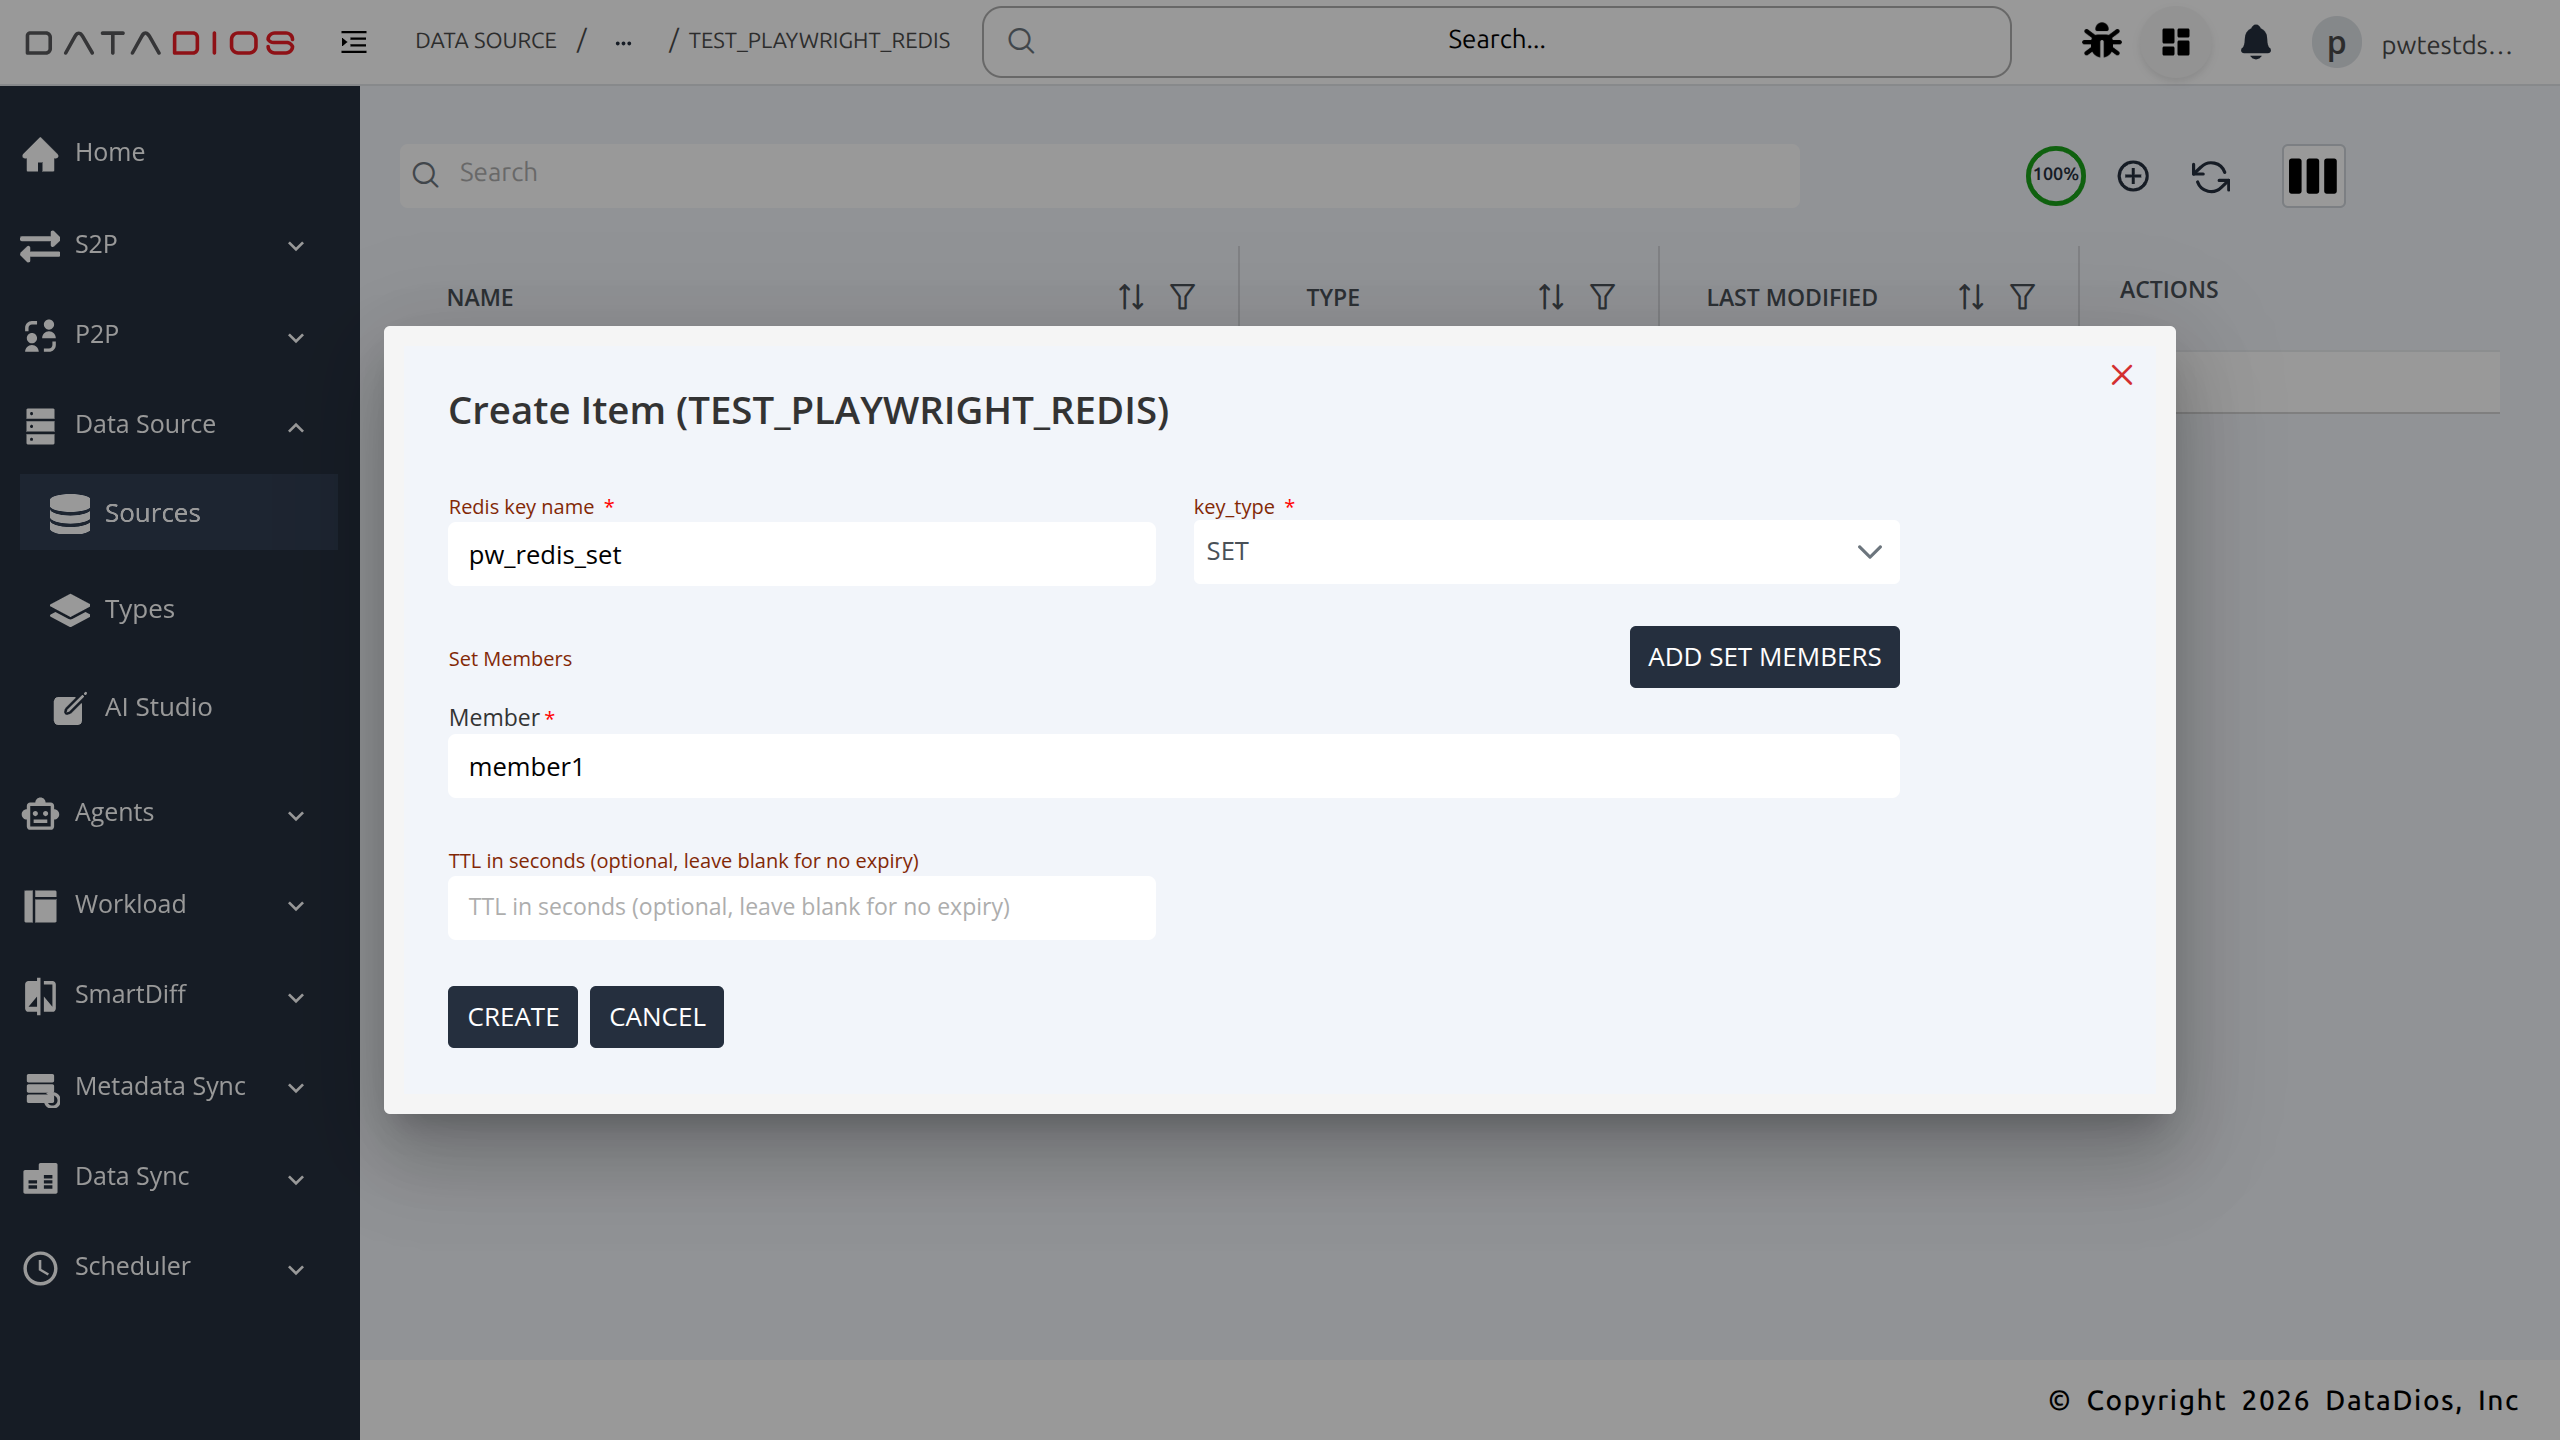Click the ADD SET MEMBERS button
Screen dimensions: 2560x1440
tap(1764, 657)
